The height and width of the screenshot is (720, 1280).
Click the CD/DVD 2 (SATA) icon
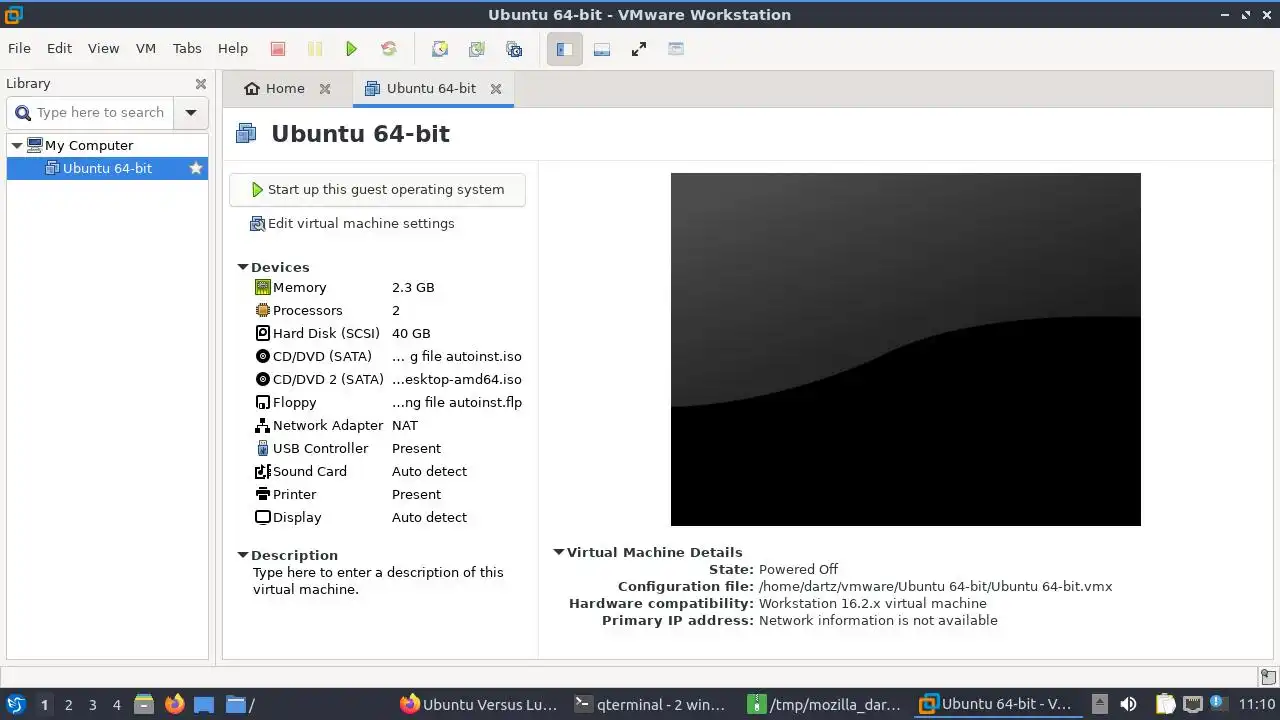263,379
